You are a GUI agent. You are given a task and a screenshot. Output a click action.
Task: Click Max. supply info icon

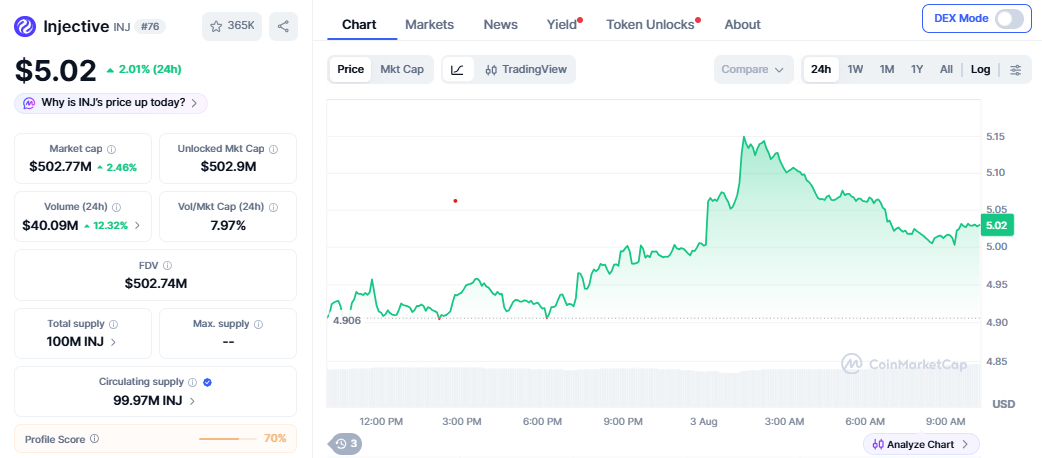pos(258,324)
